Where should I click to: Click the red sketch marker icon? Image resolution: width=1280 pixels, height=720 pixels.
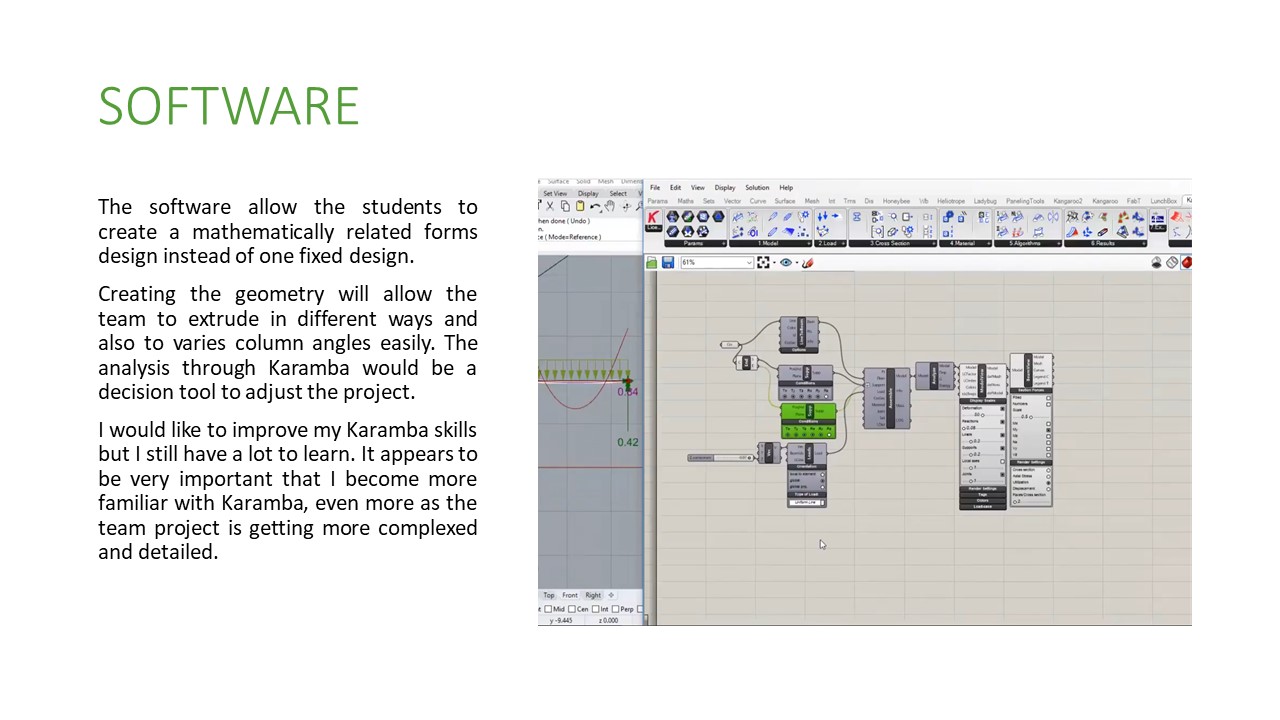[807, 263]
